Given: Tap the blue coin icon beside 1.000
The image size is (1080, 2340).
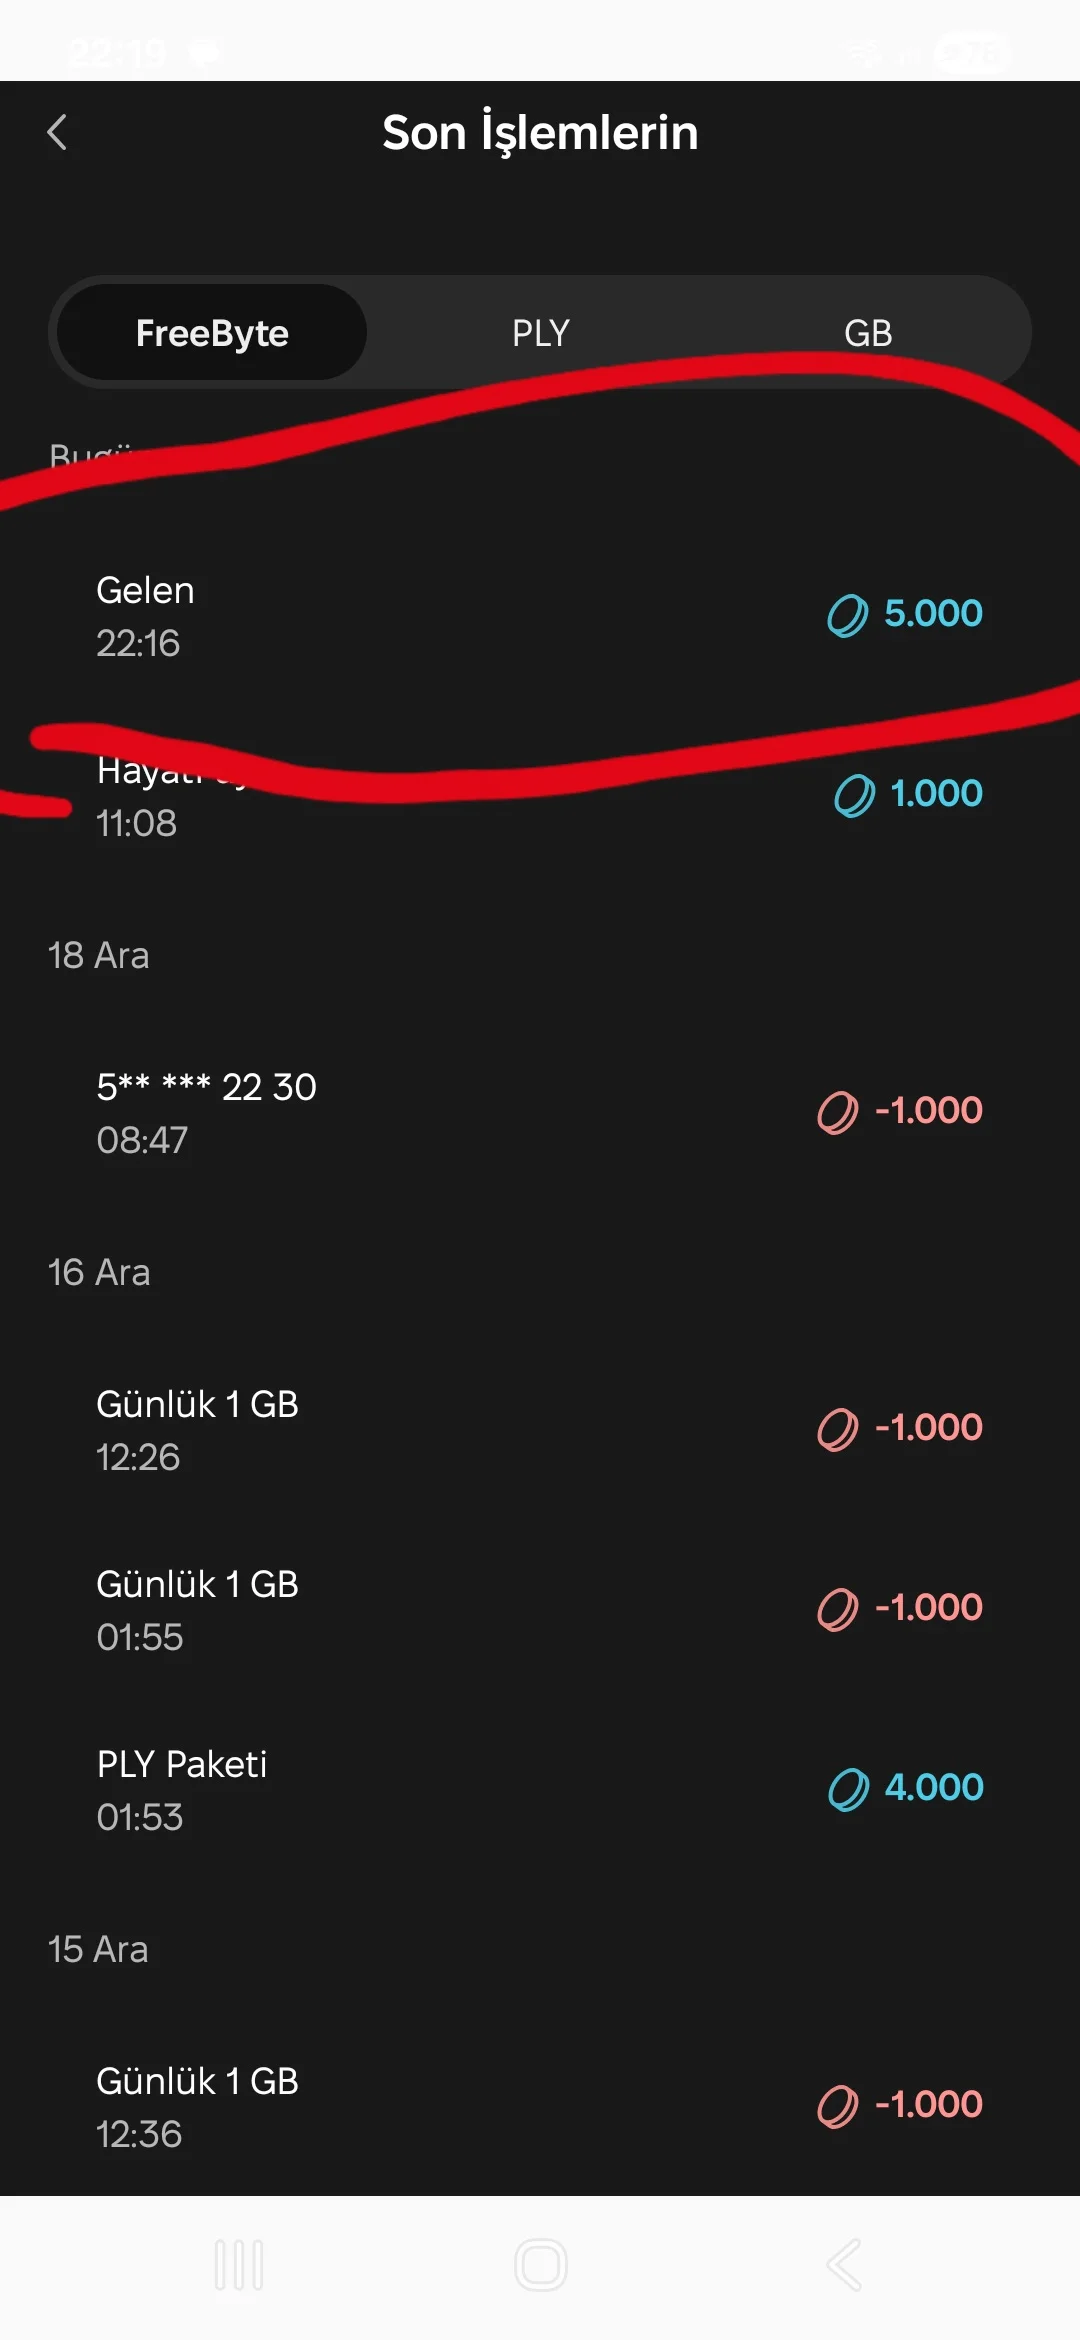Looking at the screenshot, I should [x=854, y=796].
